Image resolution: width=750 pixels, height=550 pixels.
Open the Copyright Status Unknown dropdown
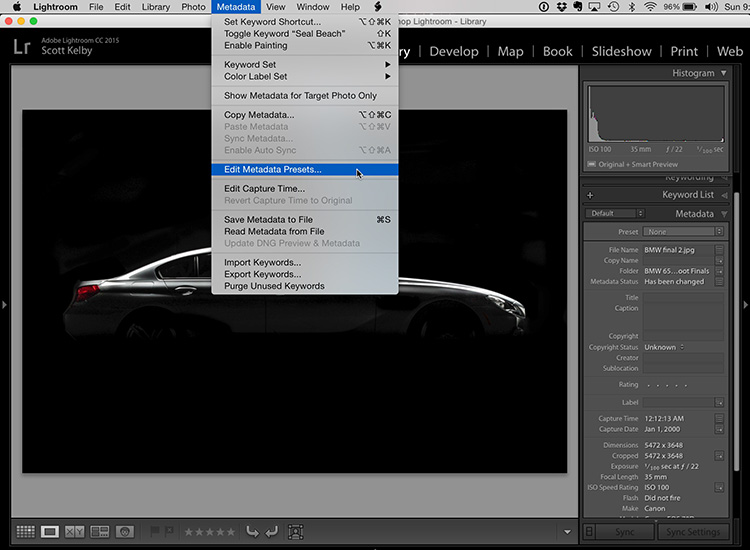point(664,347)
